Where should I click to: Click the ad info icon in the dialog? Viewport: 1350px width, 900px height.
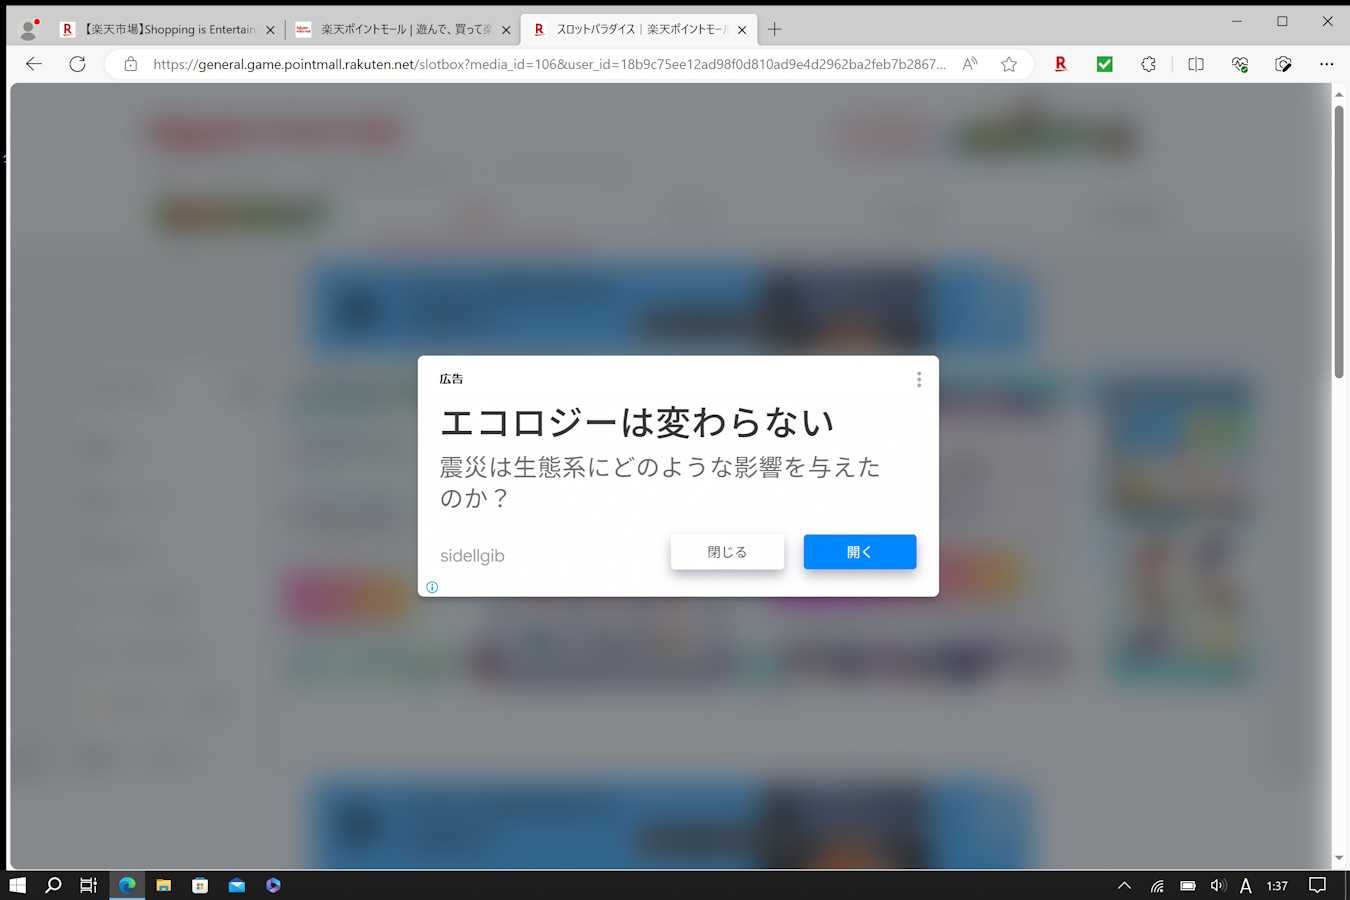pos(432,587)
